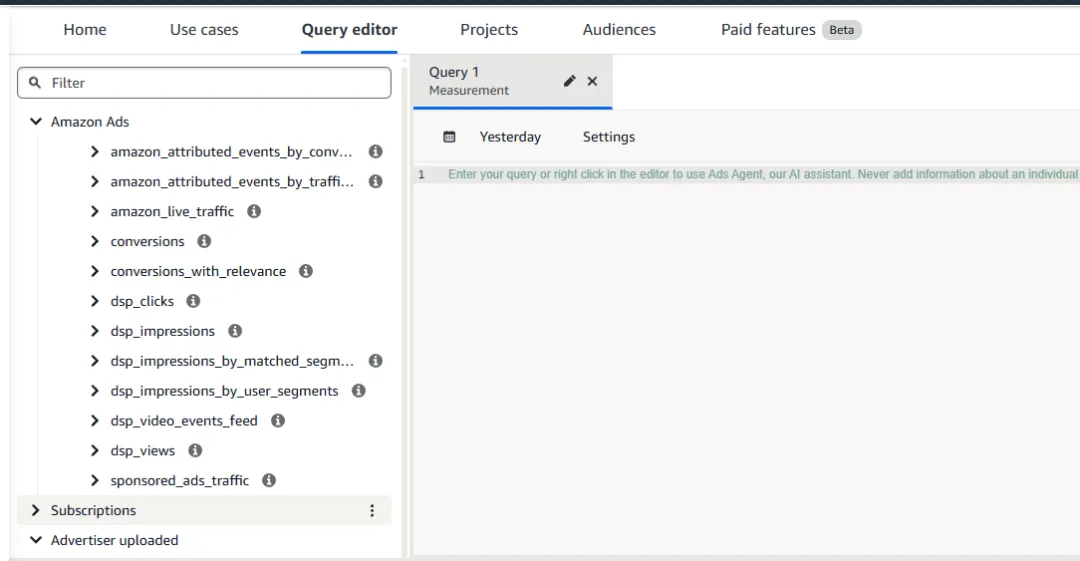This screenshot has height=561, width=1080.
Task: Show info for conversions table
Action: click(x=204, y=241)
